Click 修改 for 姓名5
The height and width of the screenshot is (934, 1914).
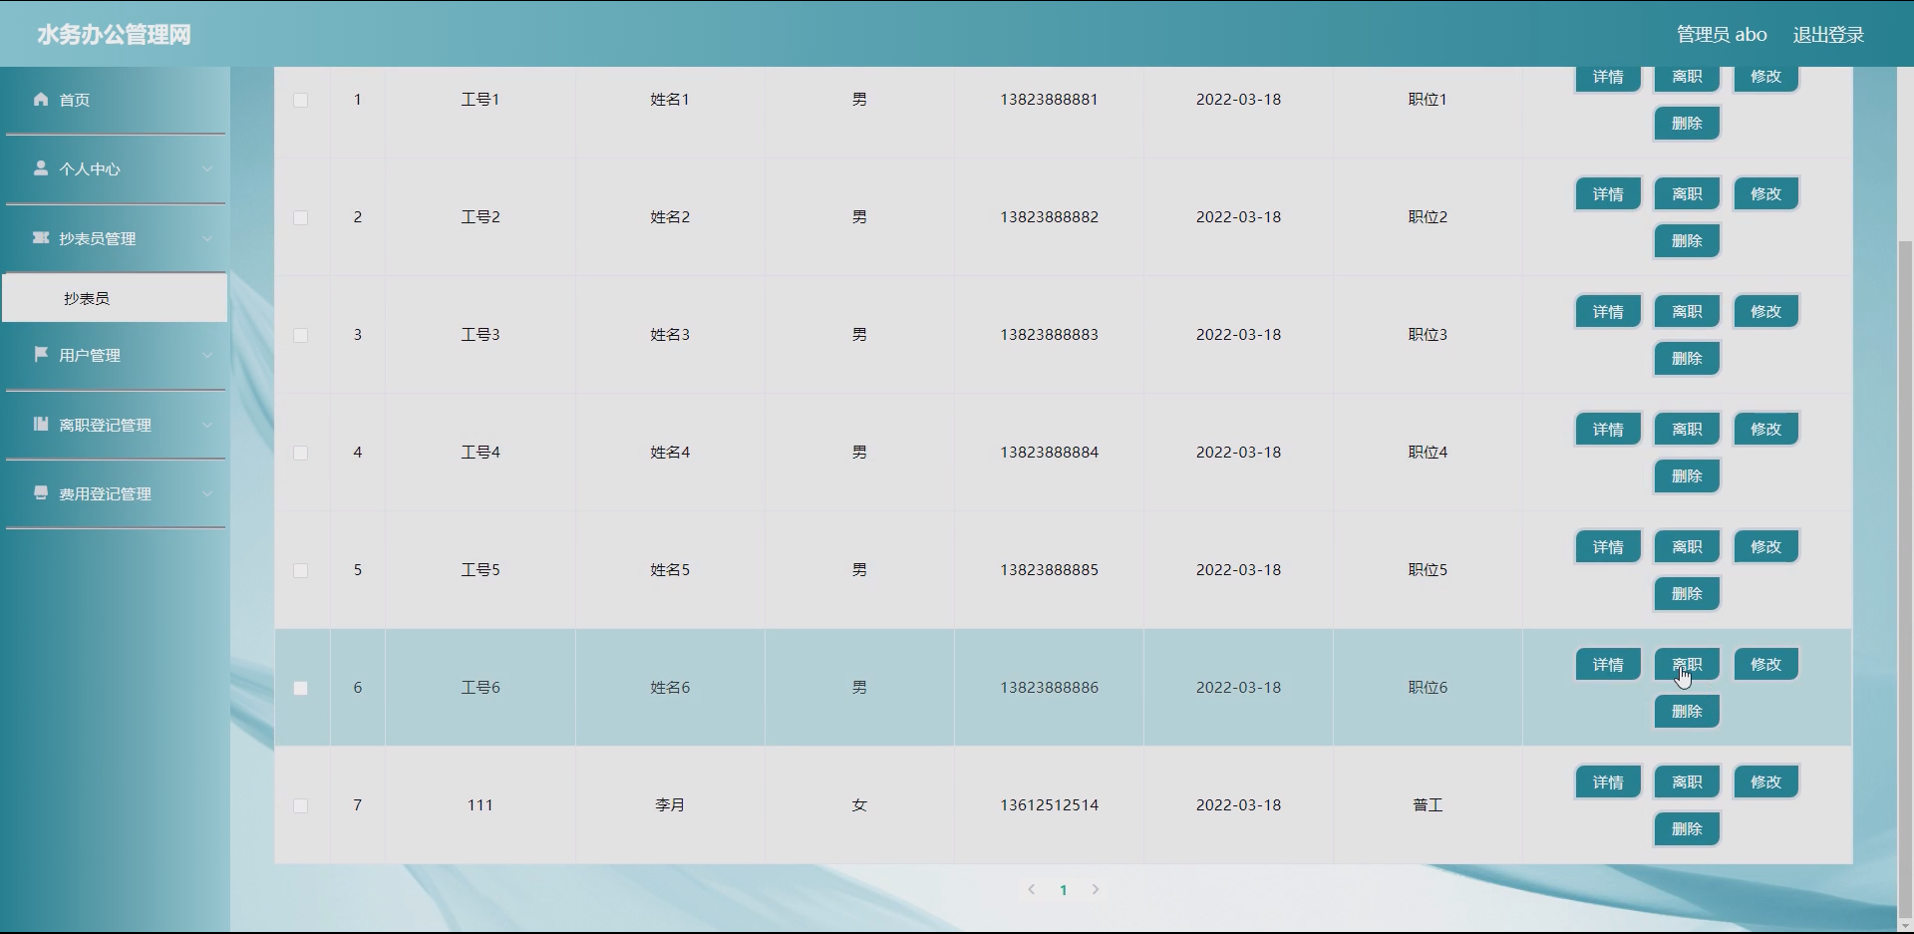pos(1766,547)
